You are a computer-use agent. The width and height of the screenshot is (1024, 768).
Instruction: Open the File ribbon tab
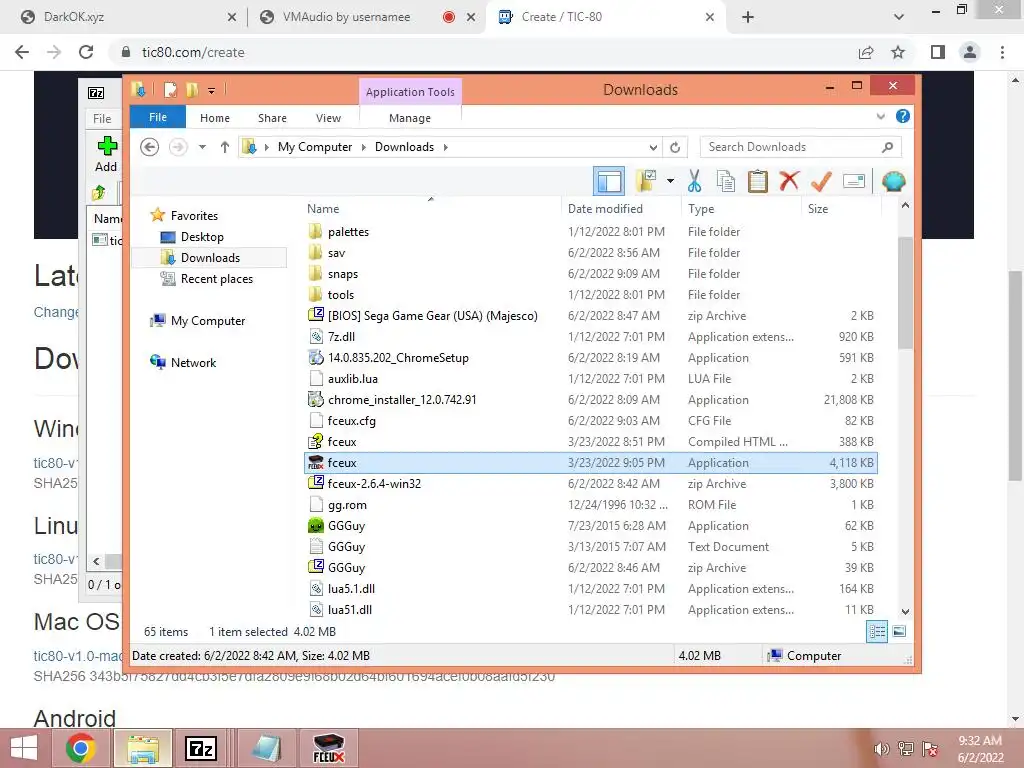coord(158,117)
